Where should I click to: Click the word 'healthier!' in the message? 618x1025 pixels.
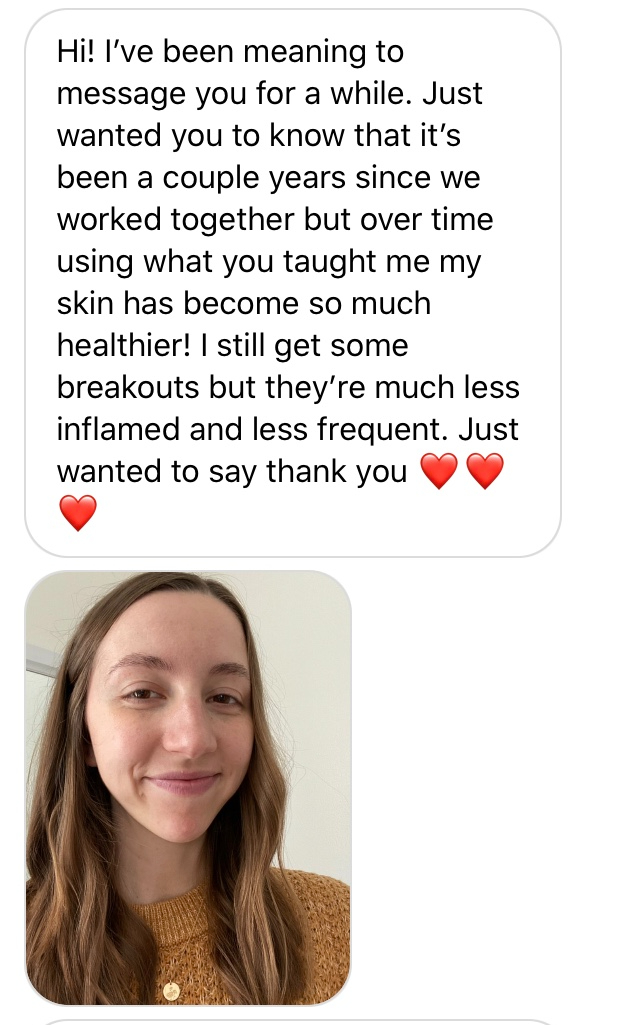coord(124,345)
